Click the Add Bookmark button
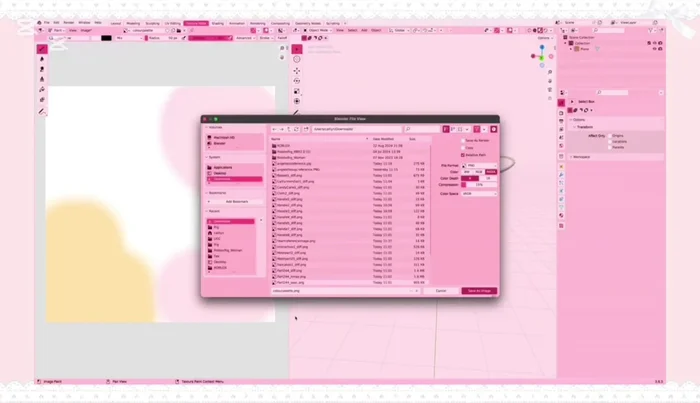The height and width of the screenshot is (403, 700). [x=237, y=202]
